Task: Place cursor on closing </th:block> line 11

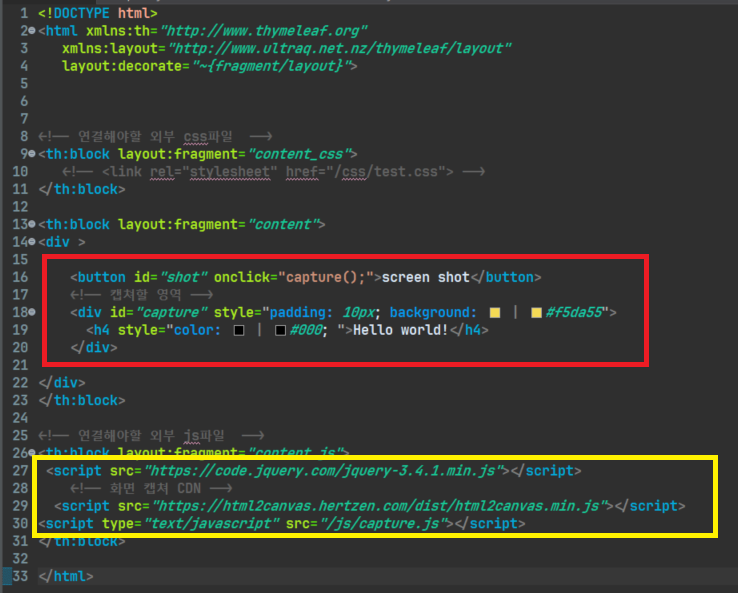Action: pyautogui.click(x=82, y=189)
